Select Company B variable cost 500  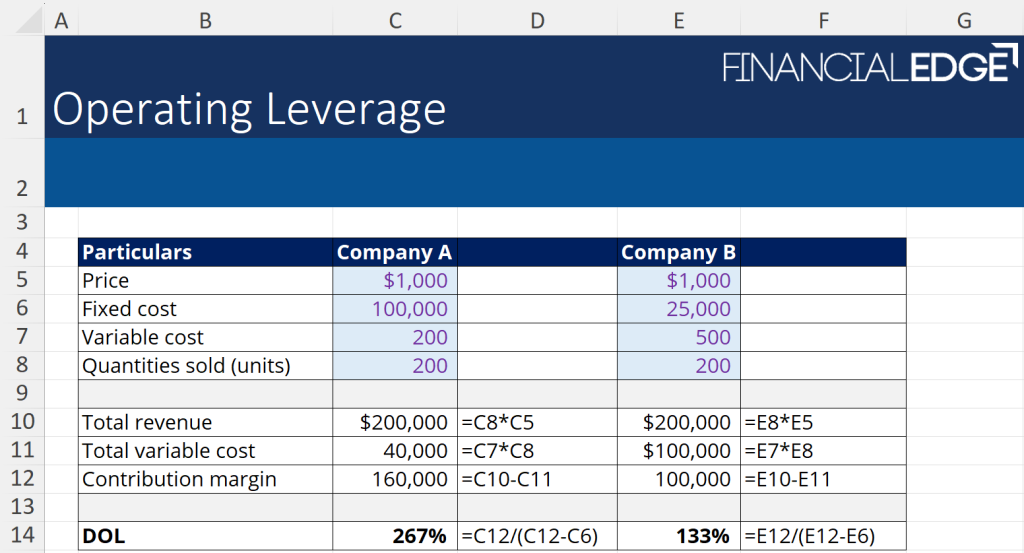(x=679, y=337)
